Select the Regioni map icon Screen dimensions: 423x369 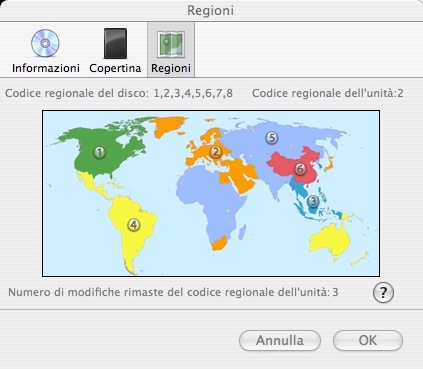click(171, 44)
